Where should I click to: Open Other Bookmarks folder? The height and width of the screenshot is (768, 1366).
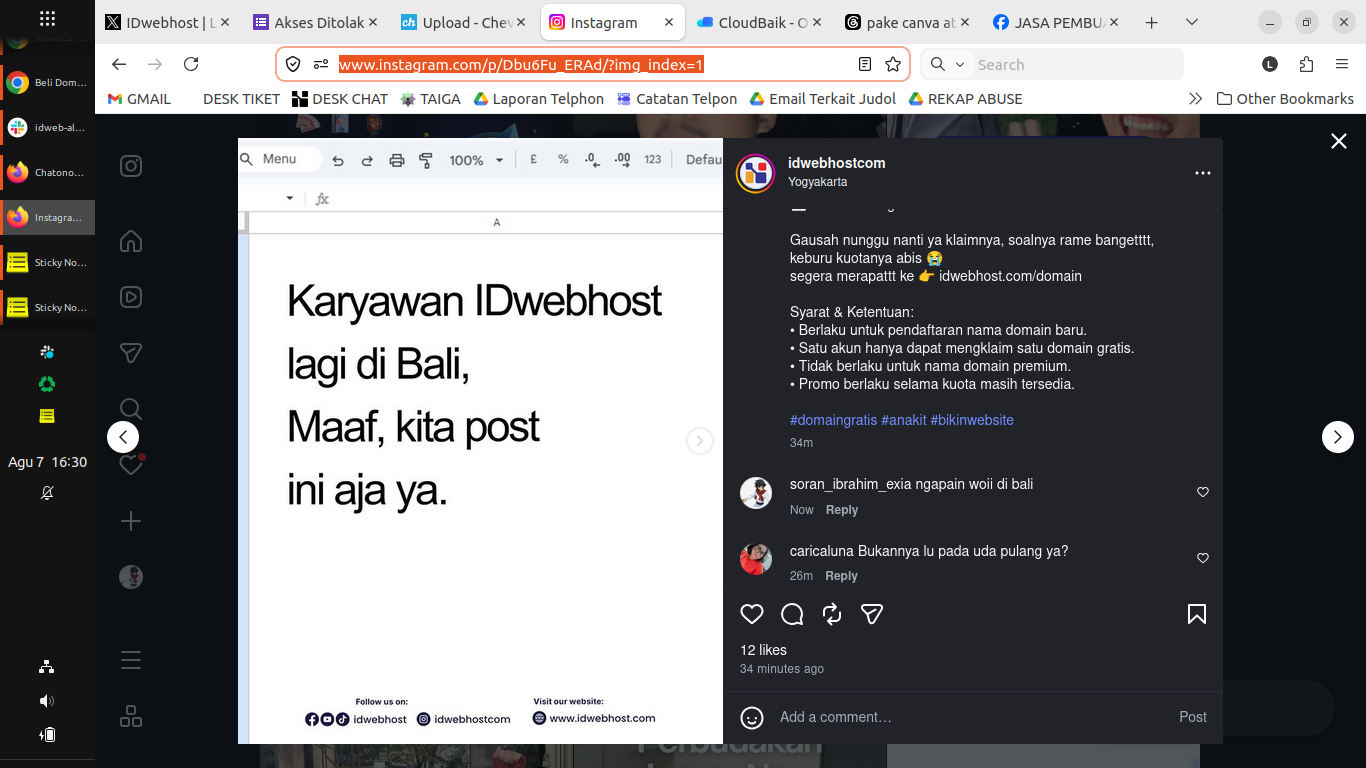[x=1285, y=99]
